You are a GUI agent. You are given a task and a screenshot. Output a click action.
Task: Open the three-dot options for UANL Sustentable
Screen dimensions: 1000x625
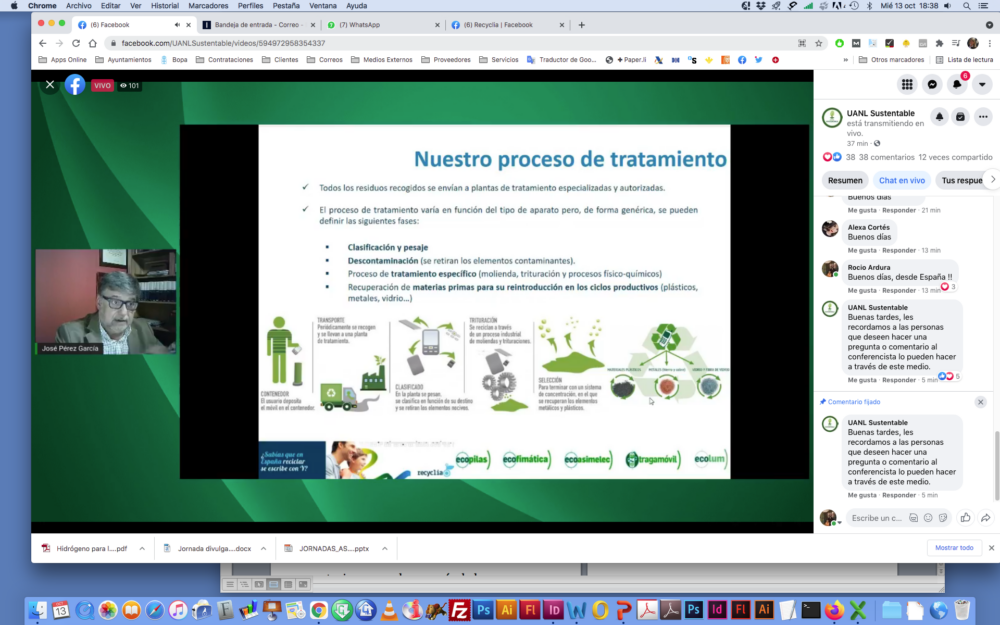click(982, 117)
